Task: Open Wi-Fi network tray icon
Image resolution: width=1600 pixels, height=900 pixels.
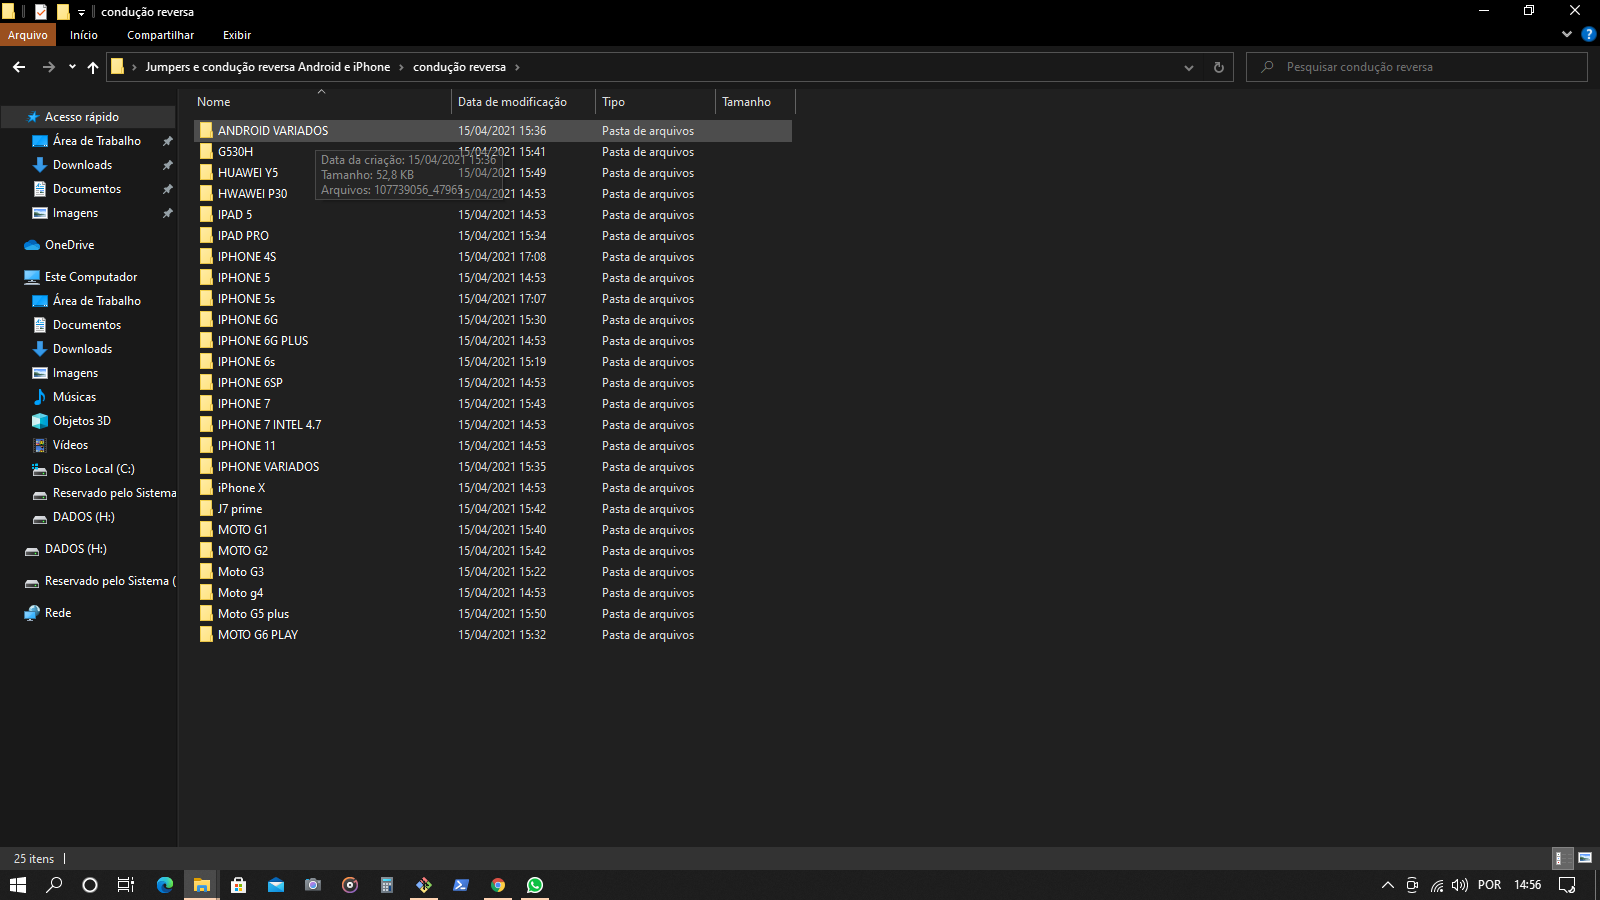Action: 1437,885
